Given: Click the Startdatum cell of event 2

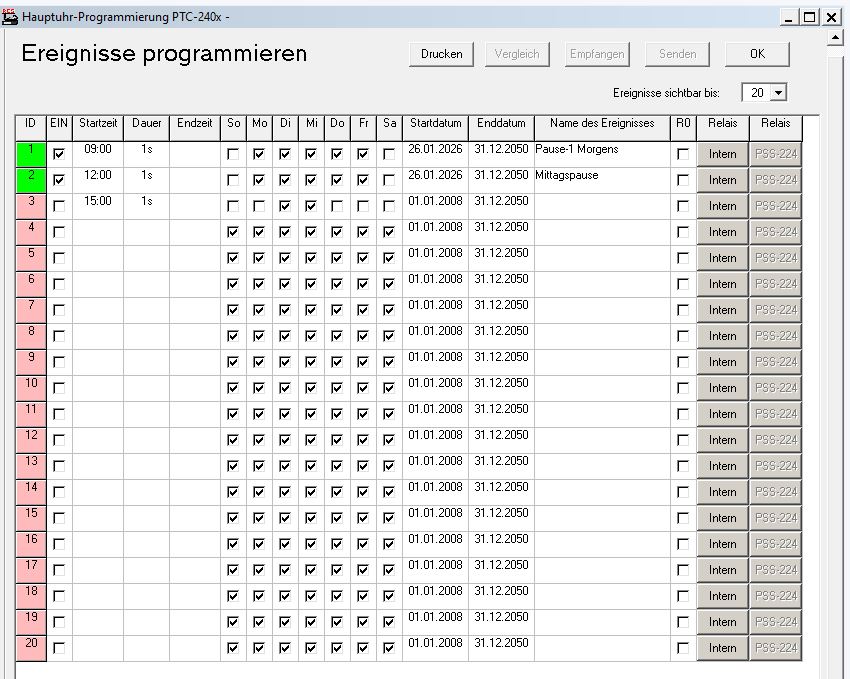Looking at the screenshot, I should (x=435, y=176).
